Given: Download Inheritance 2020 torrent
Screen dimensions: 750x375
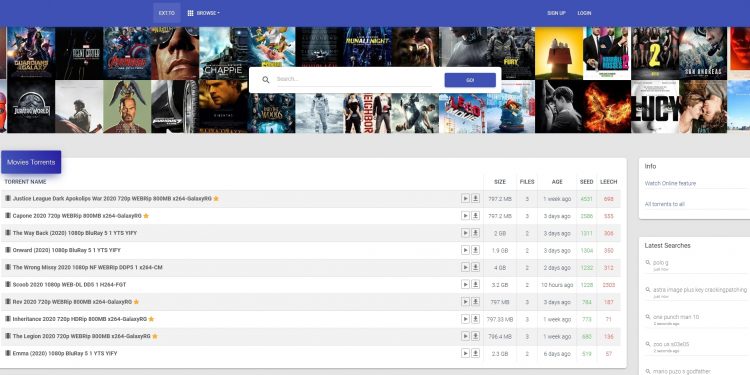Looking at the screenshot, I should pos(475,319).
